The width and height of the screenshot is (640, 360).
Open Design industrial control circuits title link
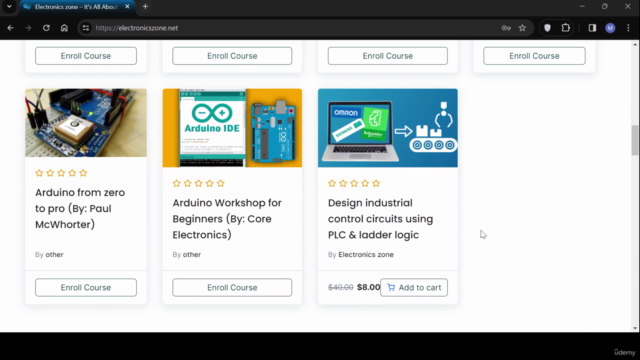[x=380, y=219]
